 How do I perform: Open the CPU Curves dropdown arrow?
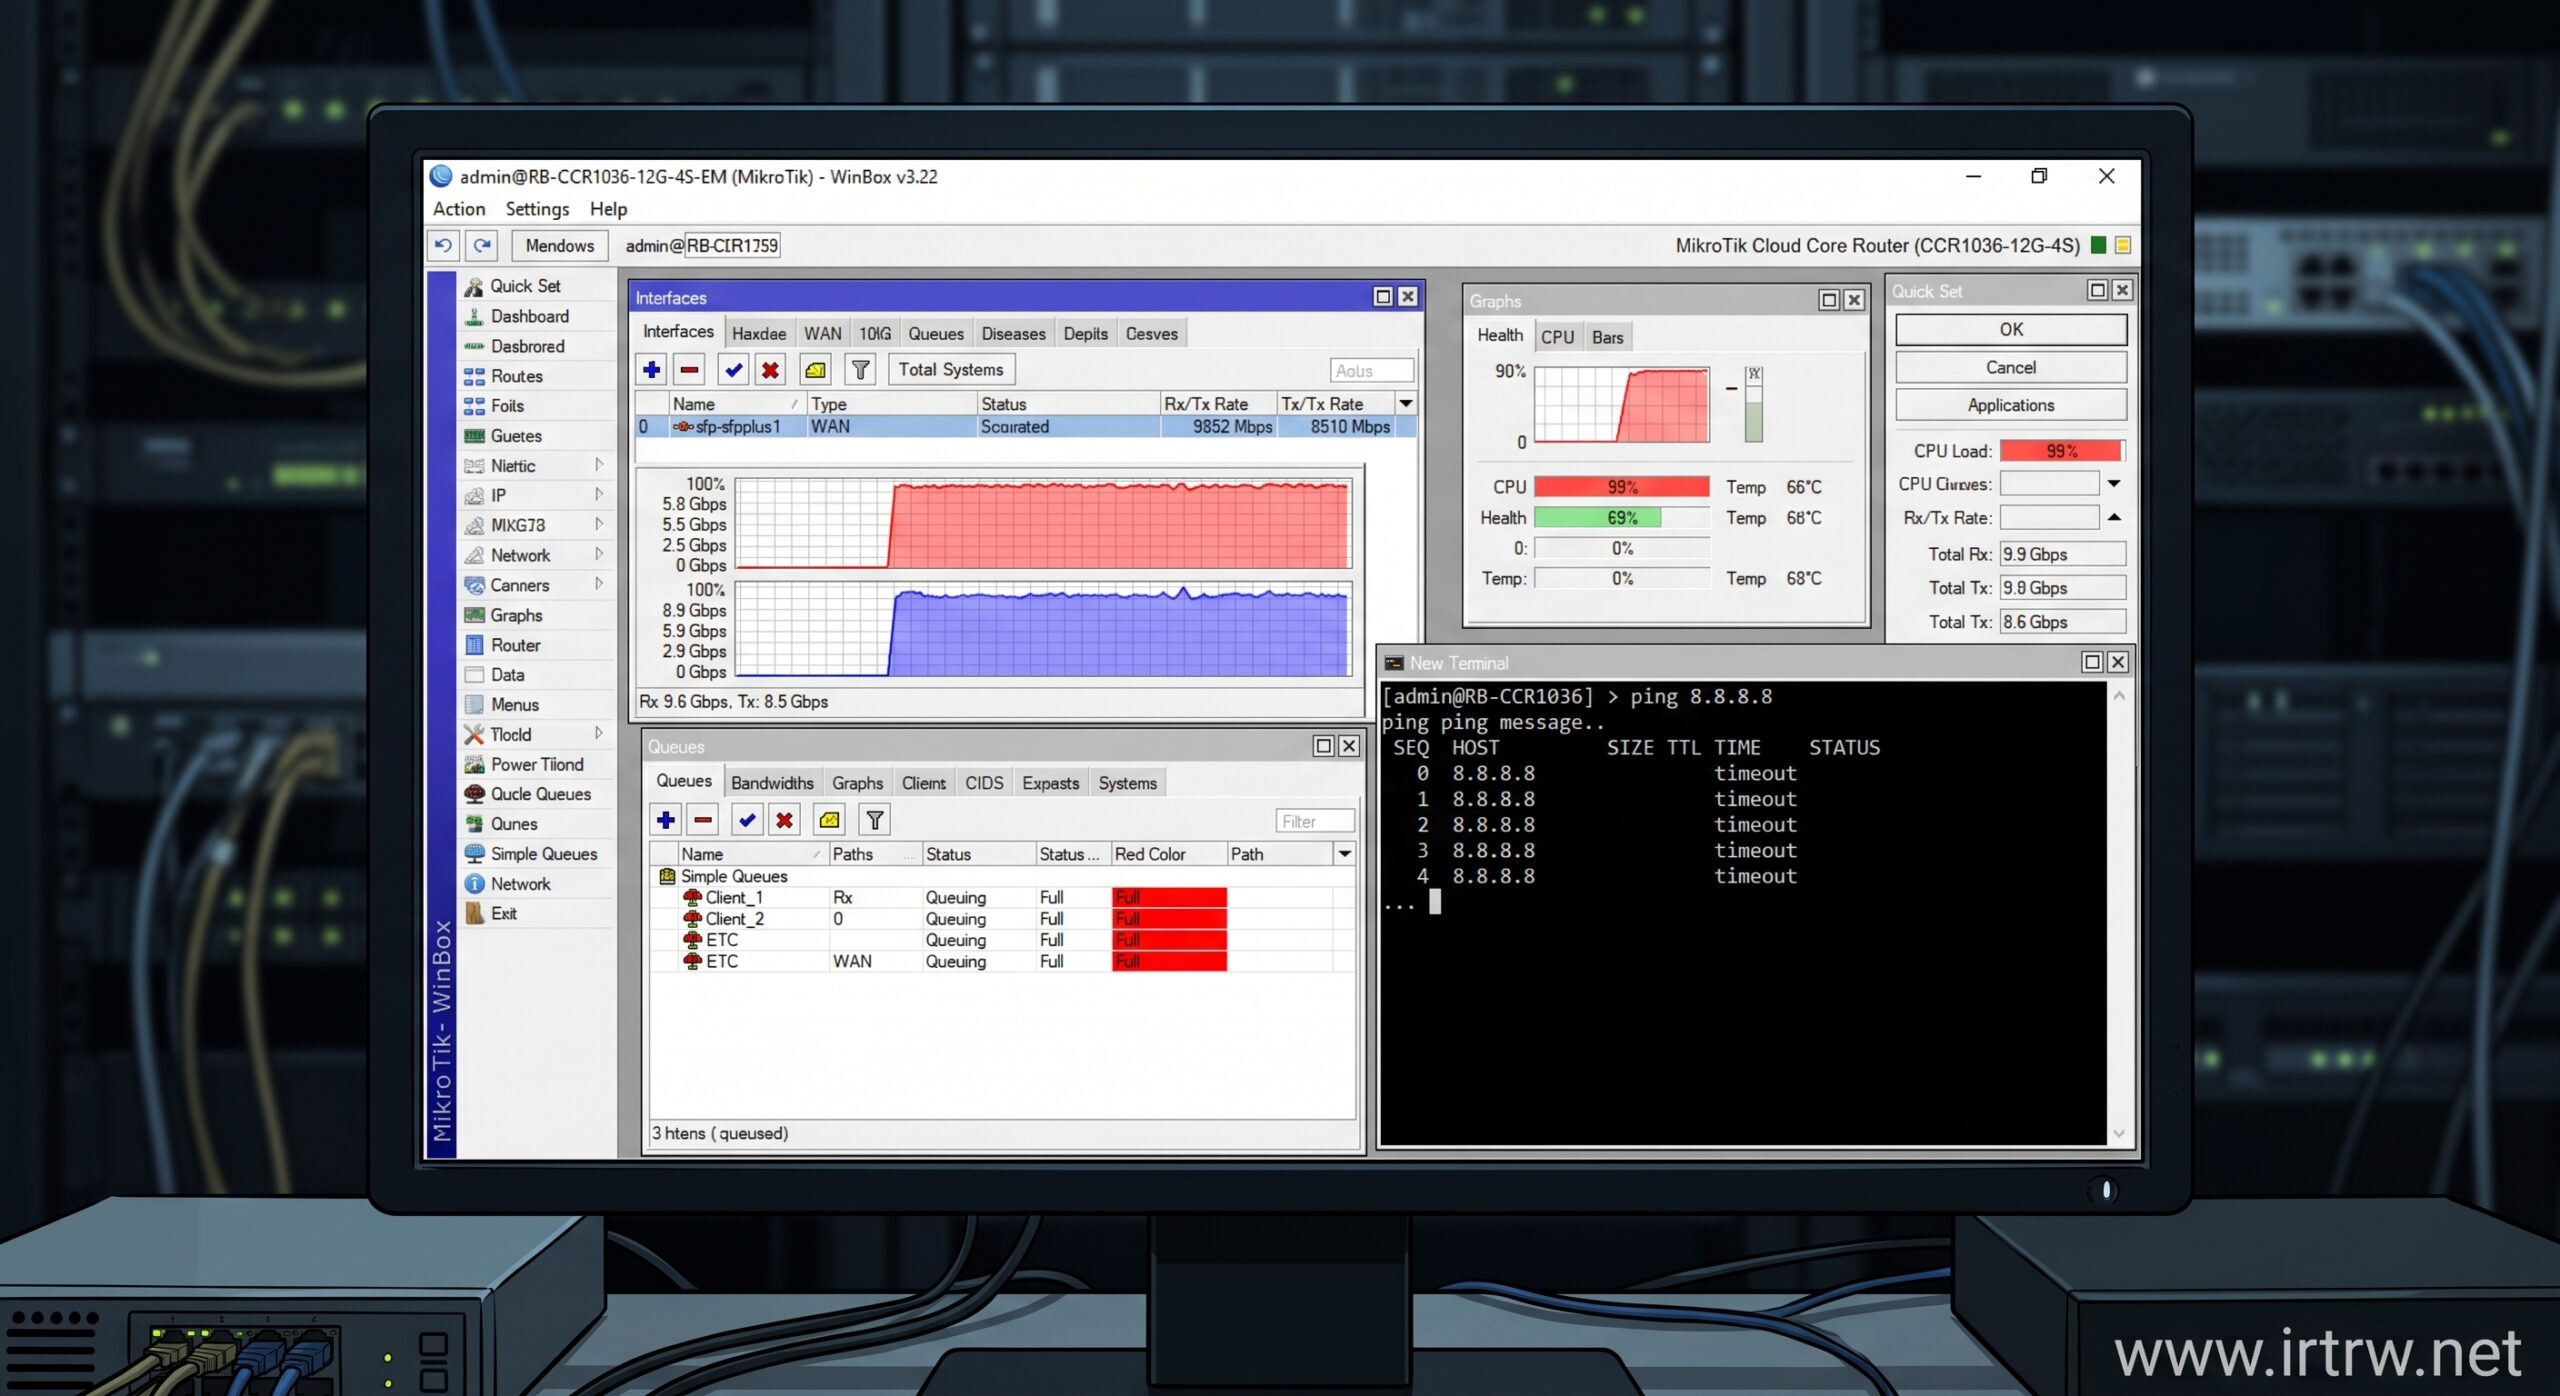click(2114, 484)
